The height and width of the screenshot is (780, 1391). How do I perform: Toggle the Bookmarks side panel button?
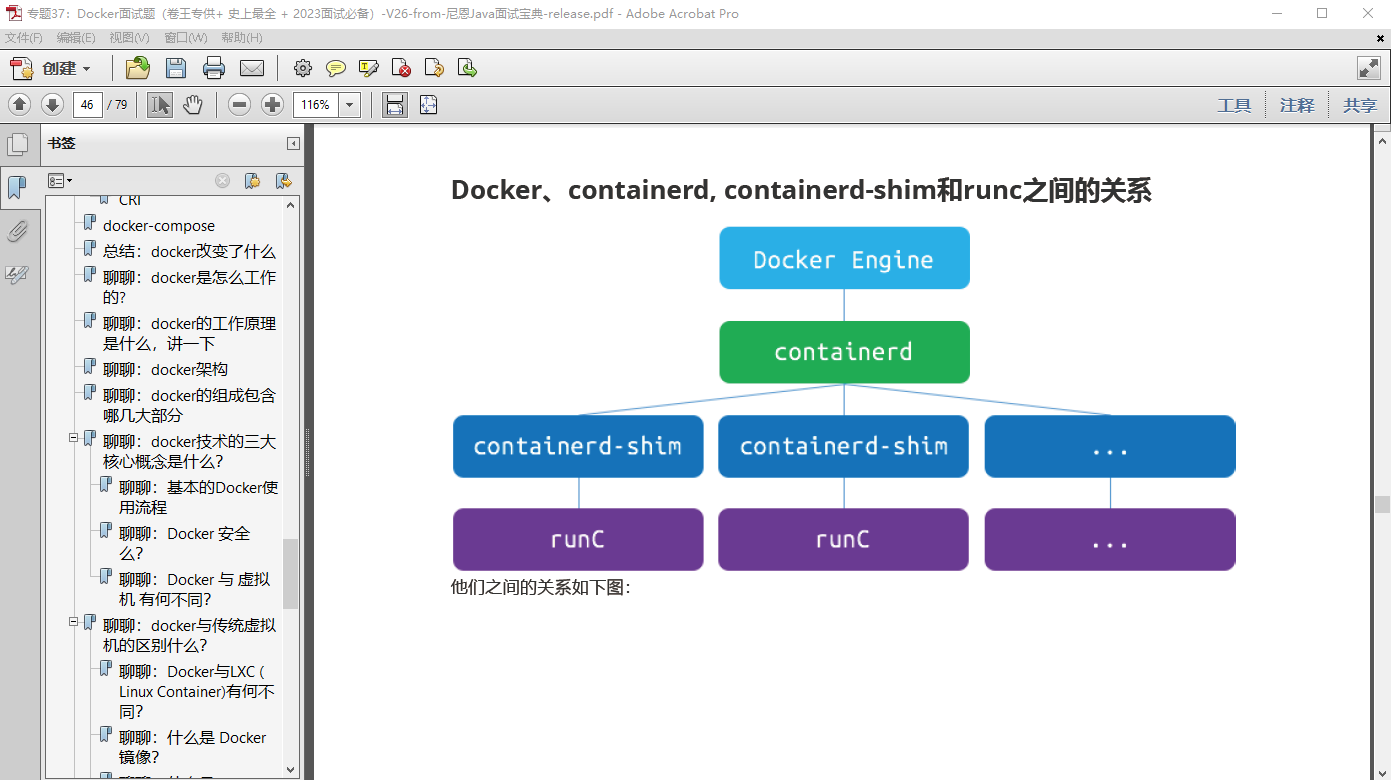click(17, 187)
